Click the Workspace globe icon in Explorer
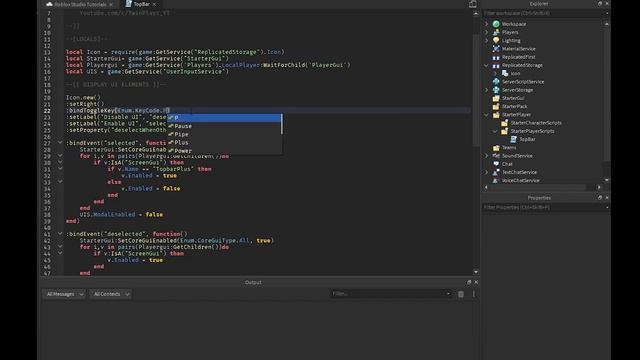The width and height of the screenshot is (640, 360). [x=496, y=24]
